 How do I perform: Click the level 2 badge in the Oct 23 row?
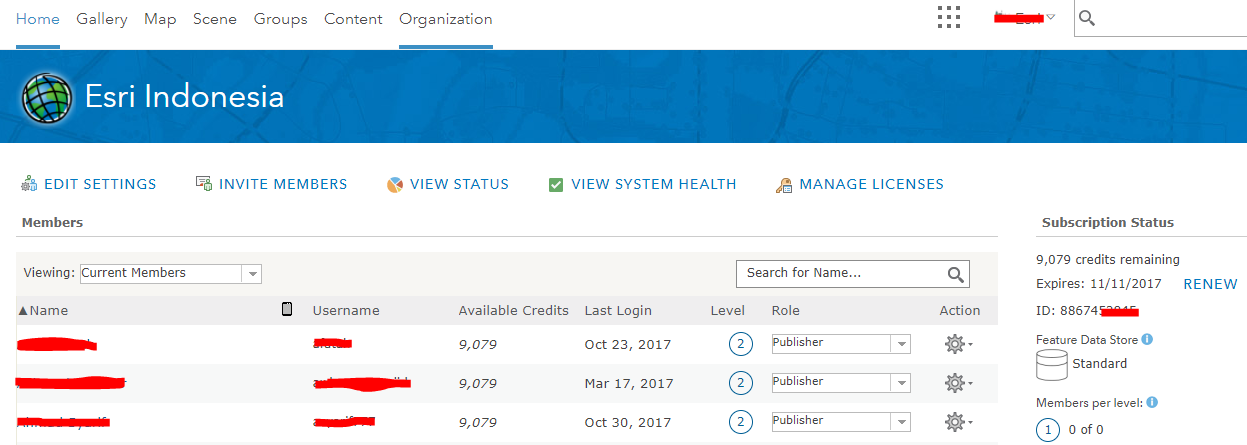click(740, 344)
